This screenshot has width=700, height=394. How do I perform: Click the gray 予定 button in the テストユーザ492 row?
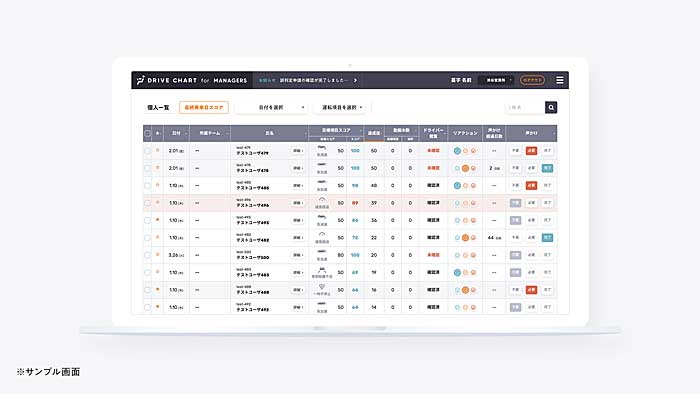click(515, 307)
